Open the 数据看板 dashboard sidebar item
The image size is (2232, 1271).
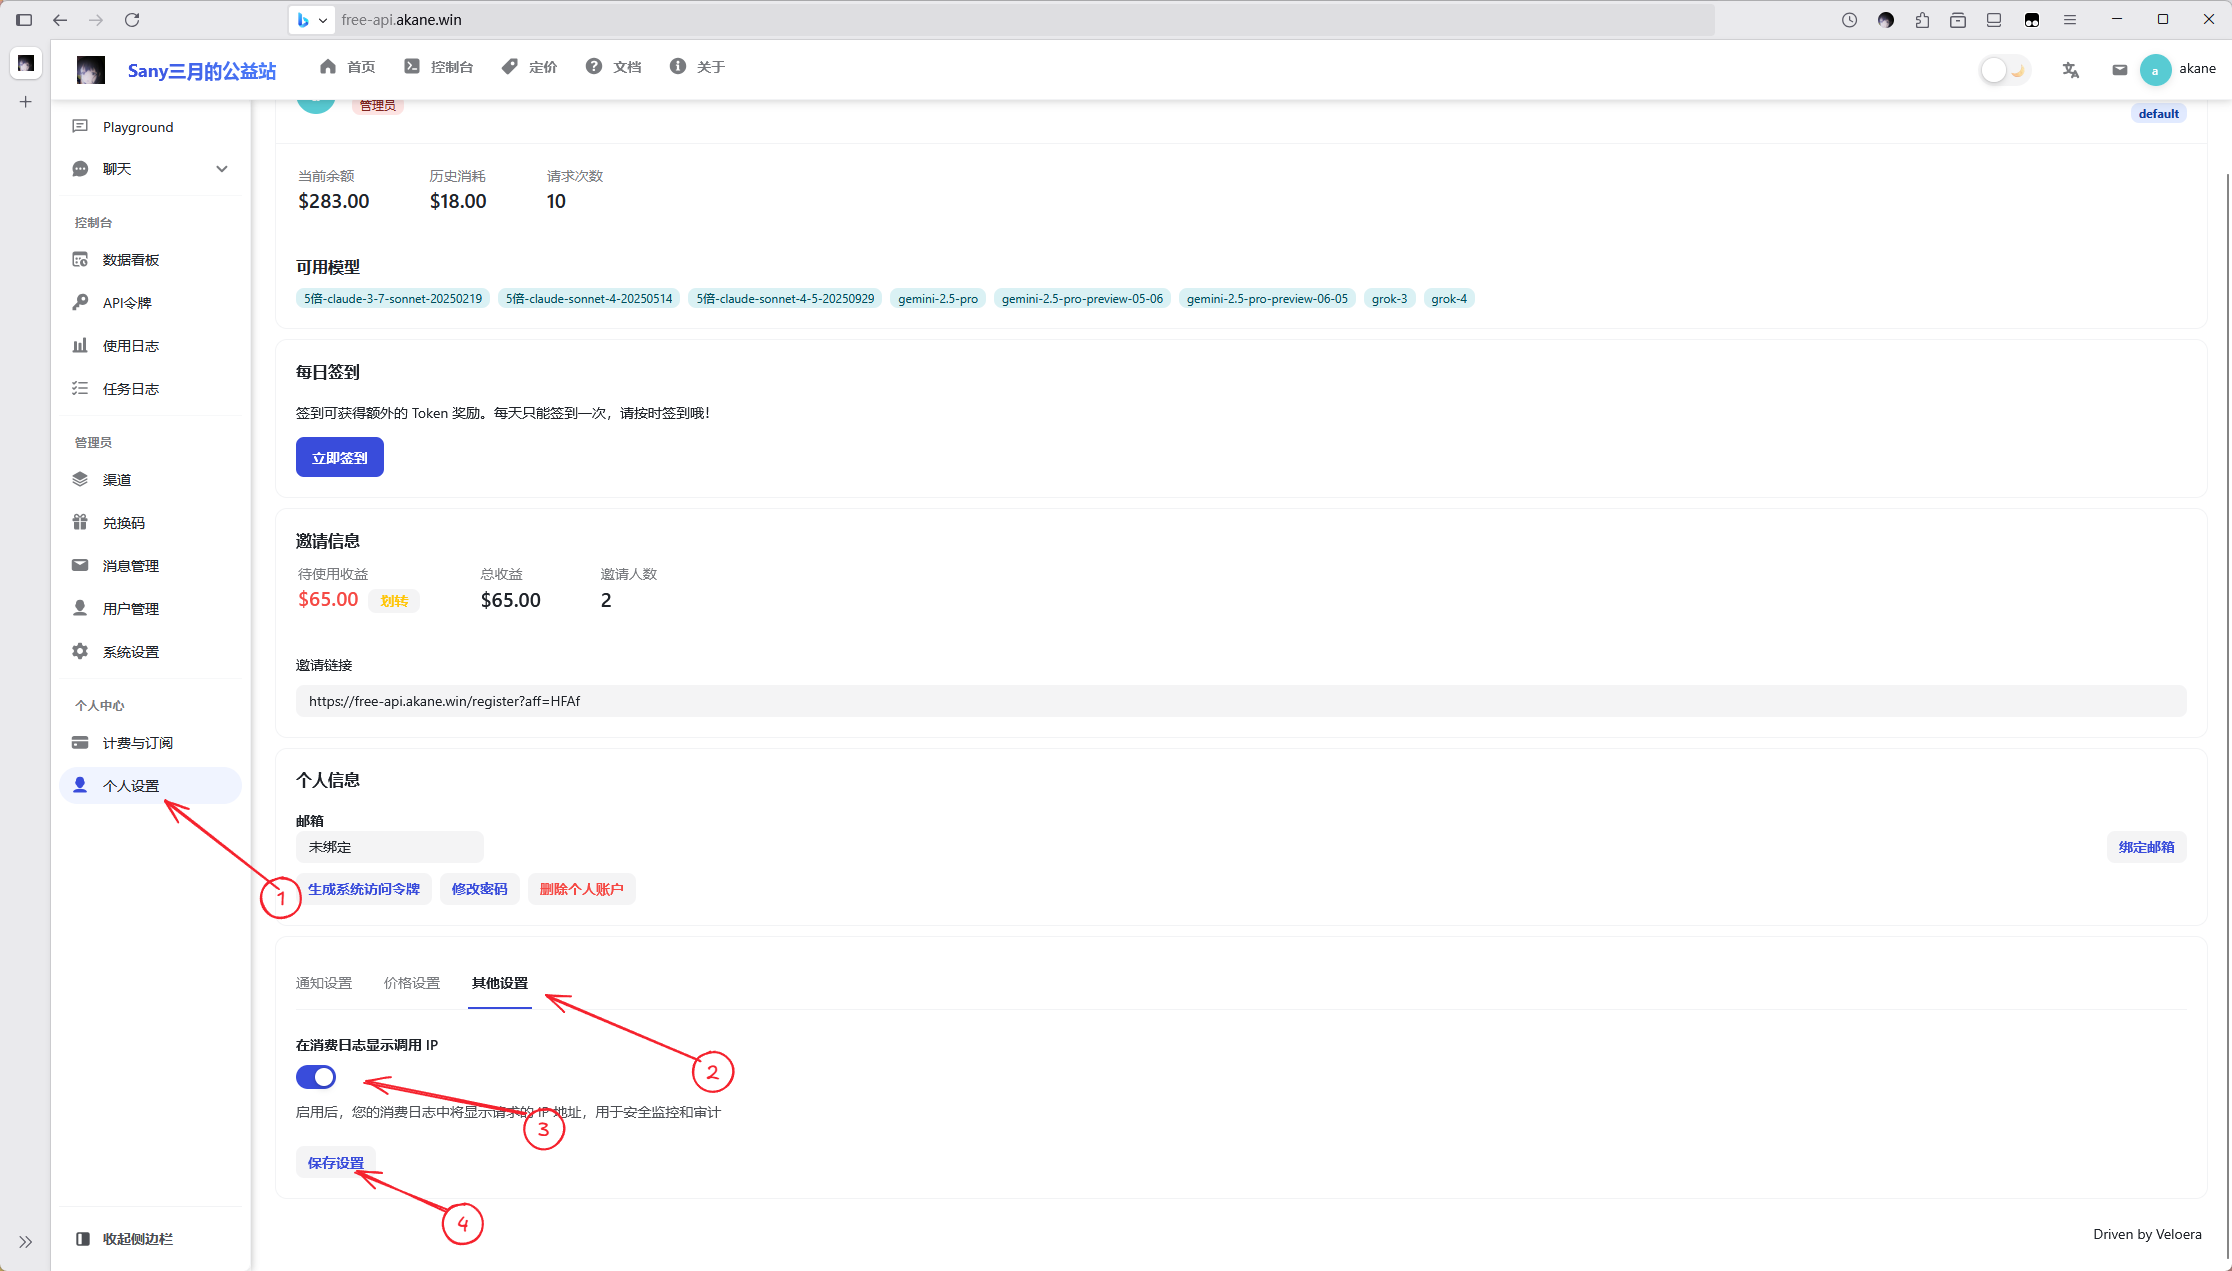[x=131, y=260]
